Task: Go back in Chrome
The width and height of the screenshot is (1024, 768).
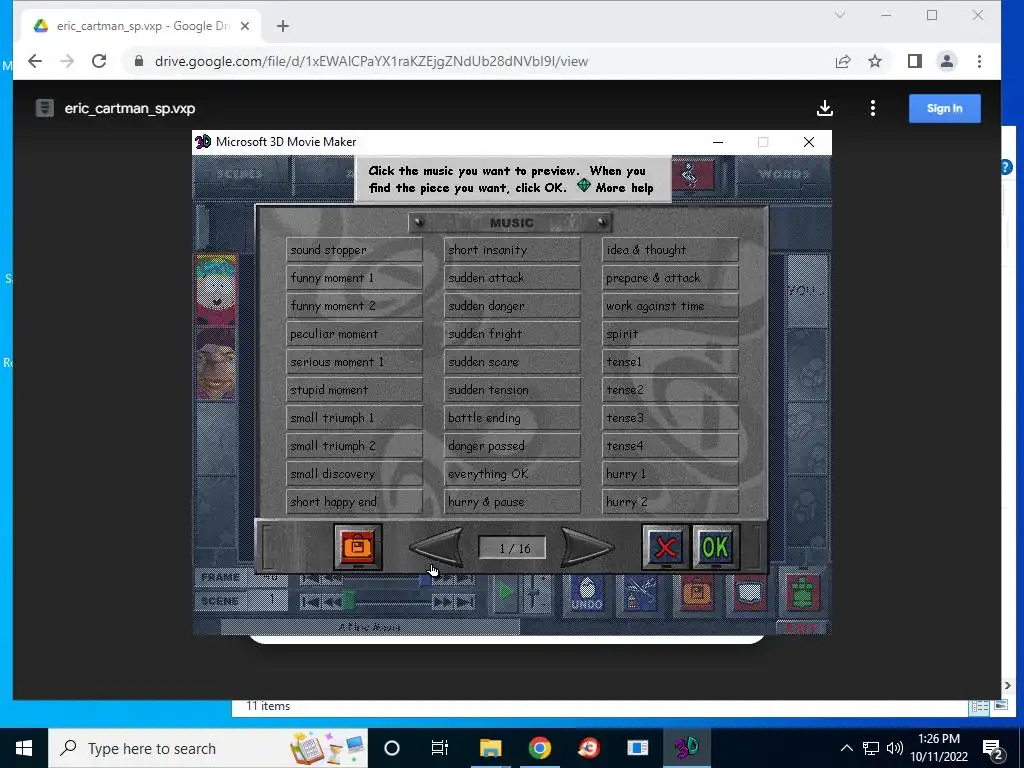Action: [35, 61]
